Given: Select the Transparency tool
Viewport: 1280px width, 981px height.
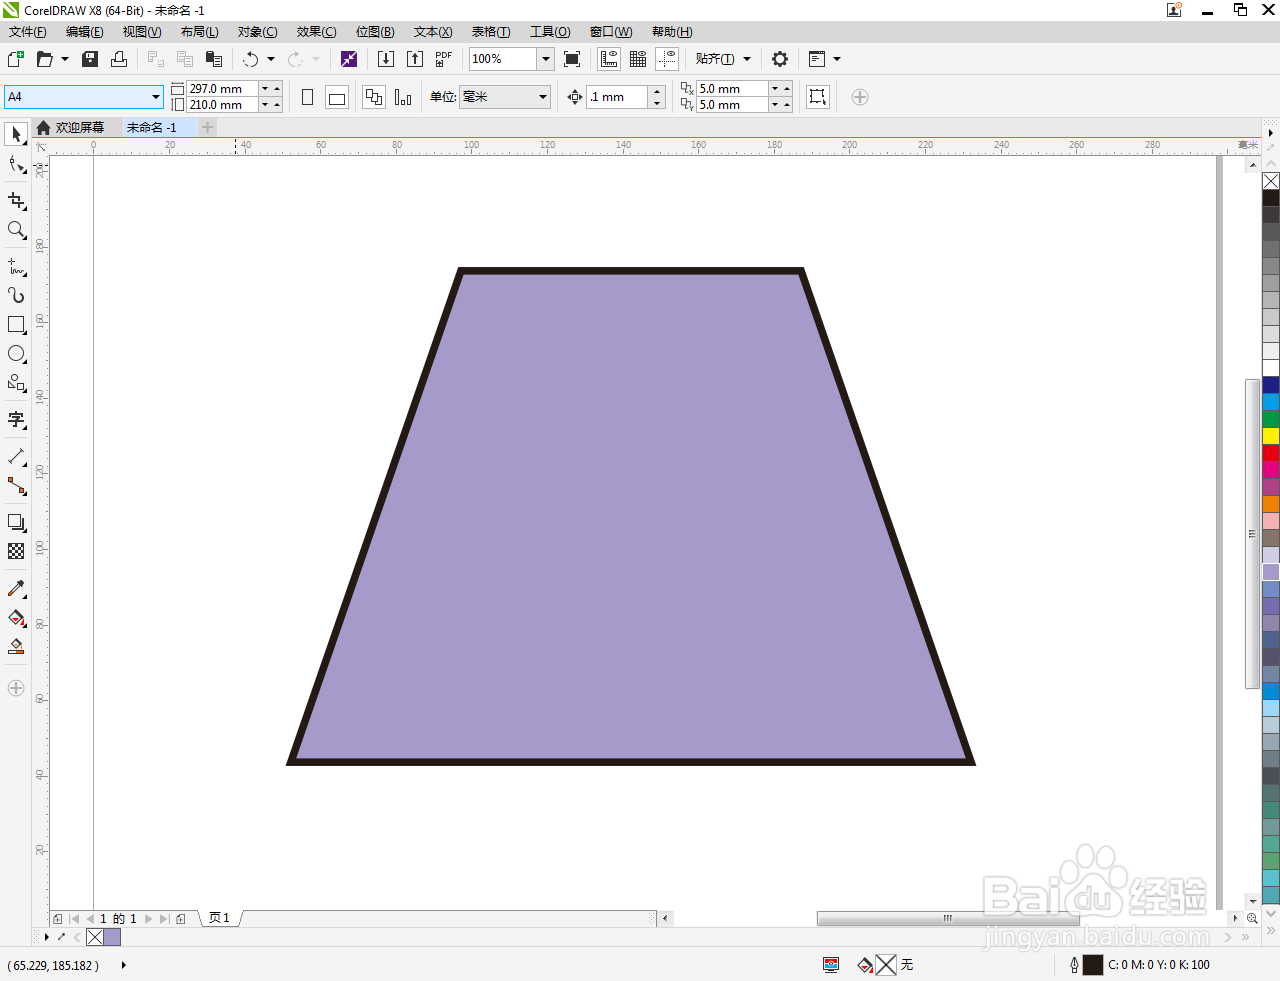Looking at the screenshot, I should coord(16,551).
